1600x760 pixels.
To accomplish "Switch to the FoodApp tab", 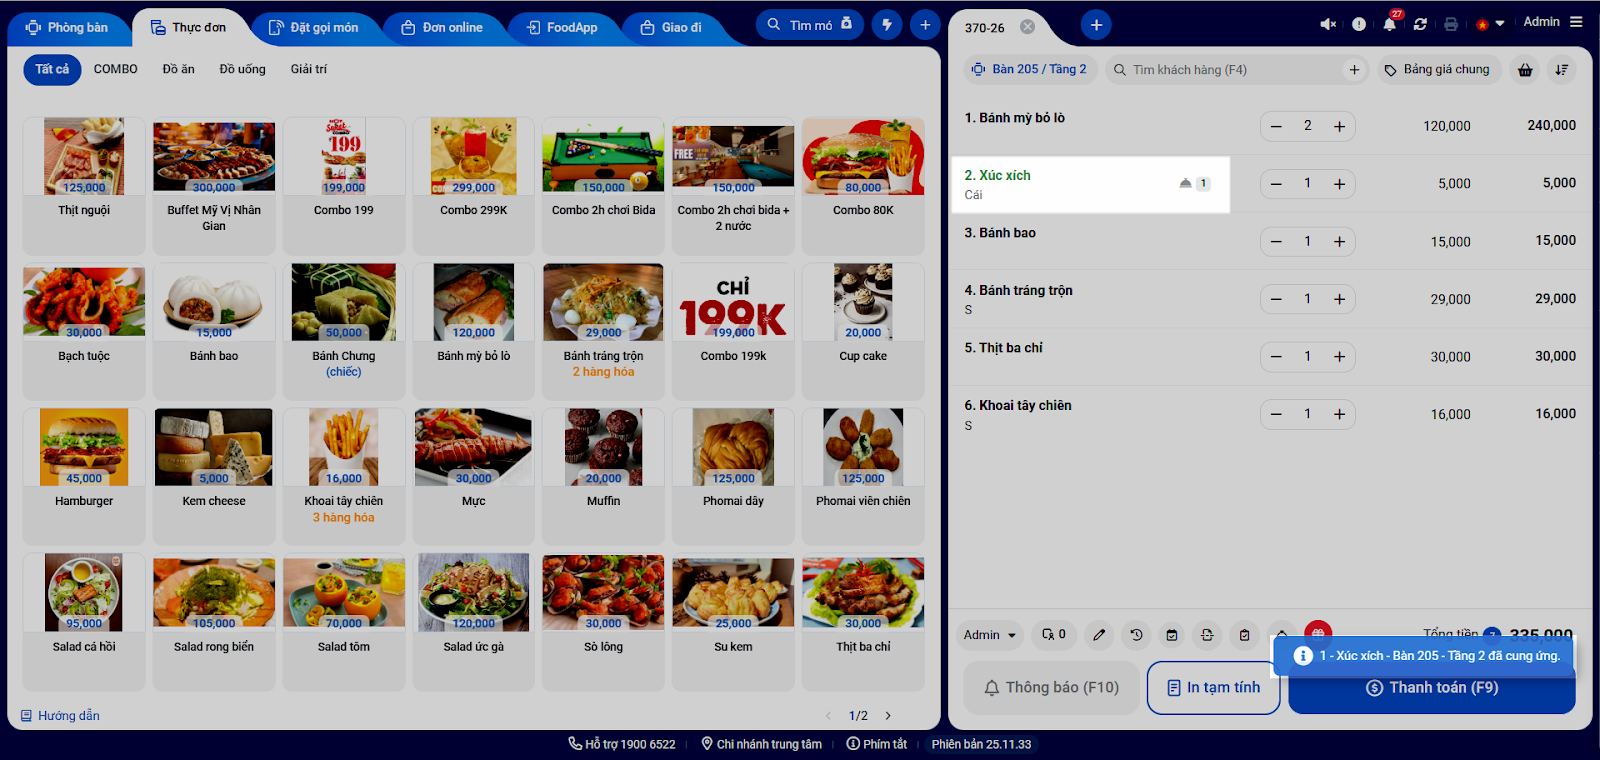I will (x=562, y=28).
